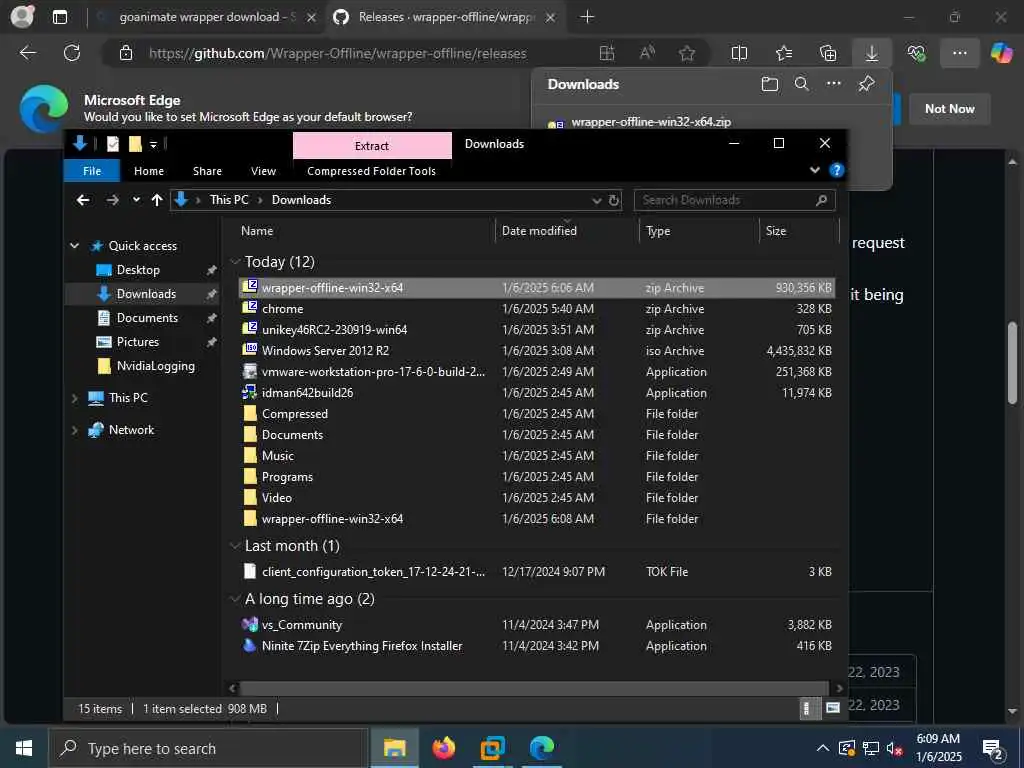Open downloads folder icon in Downloads panel
The width and height of the screenshot is (1024, 768).
coord(770,84)
